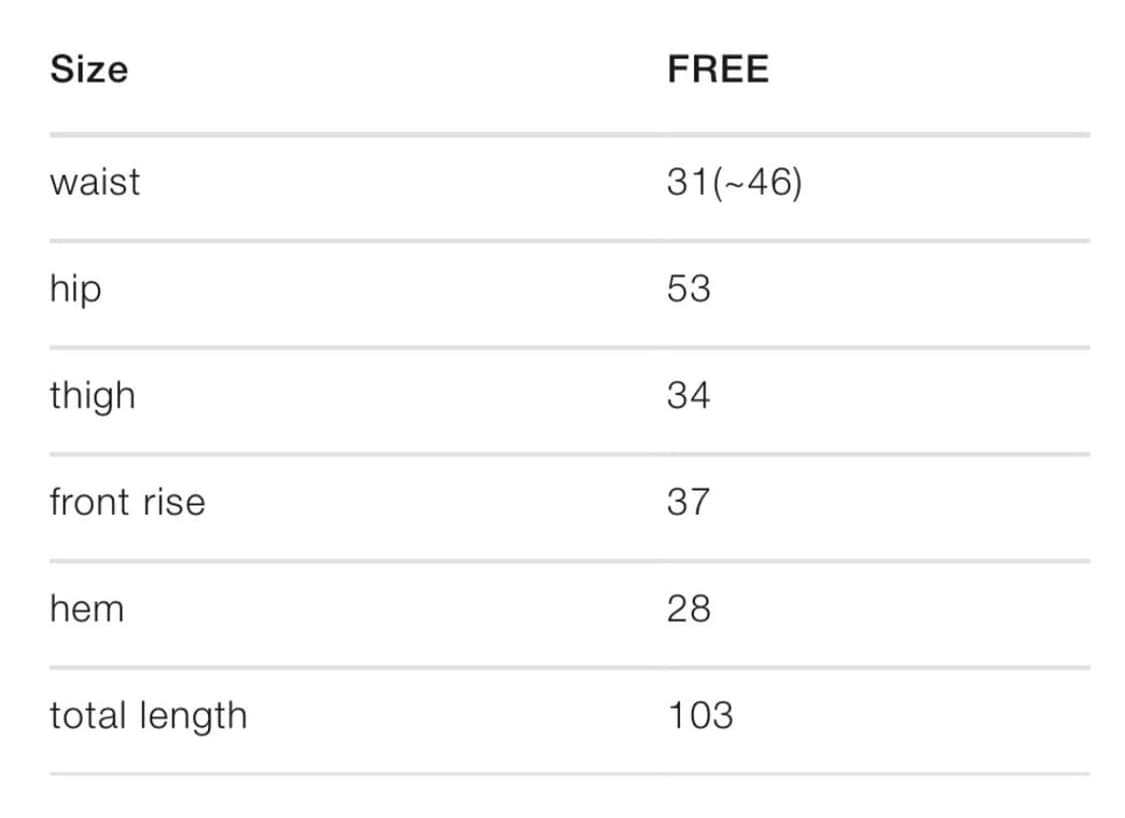Select the total length value 103
1125x818 pixels.
click(x=700, y=716)
